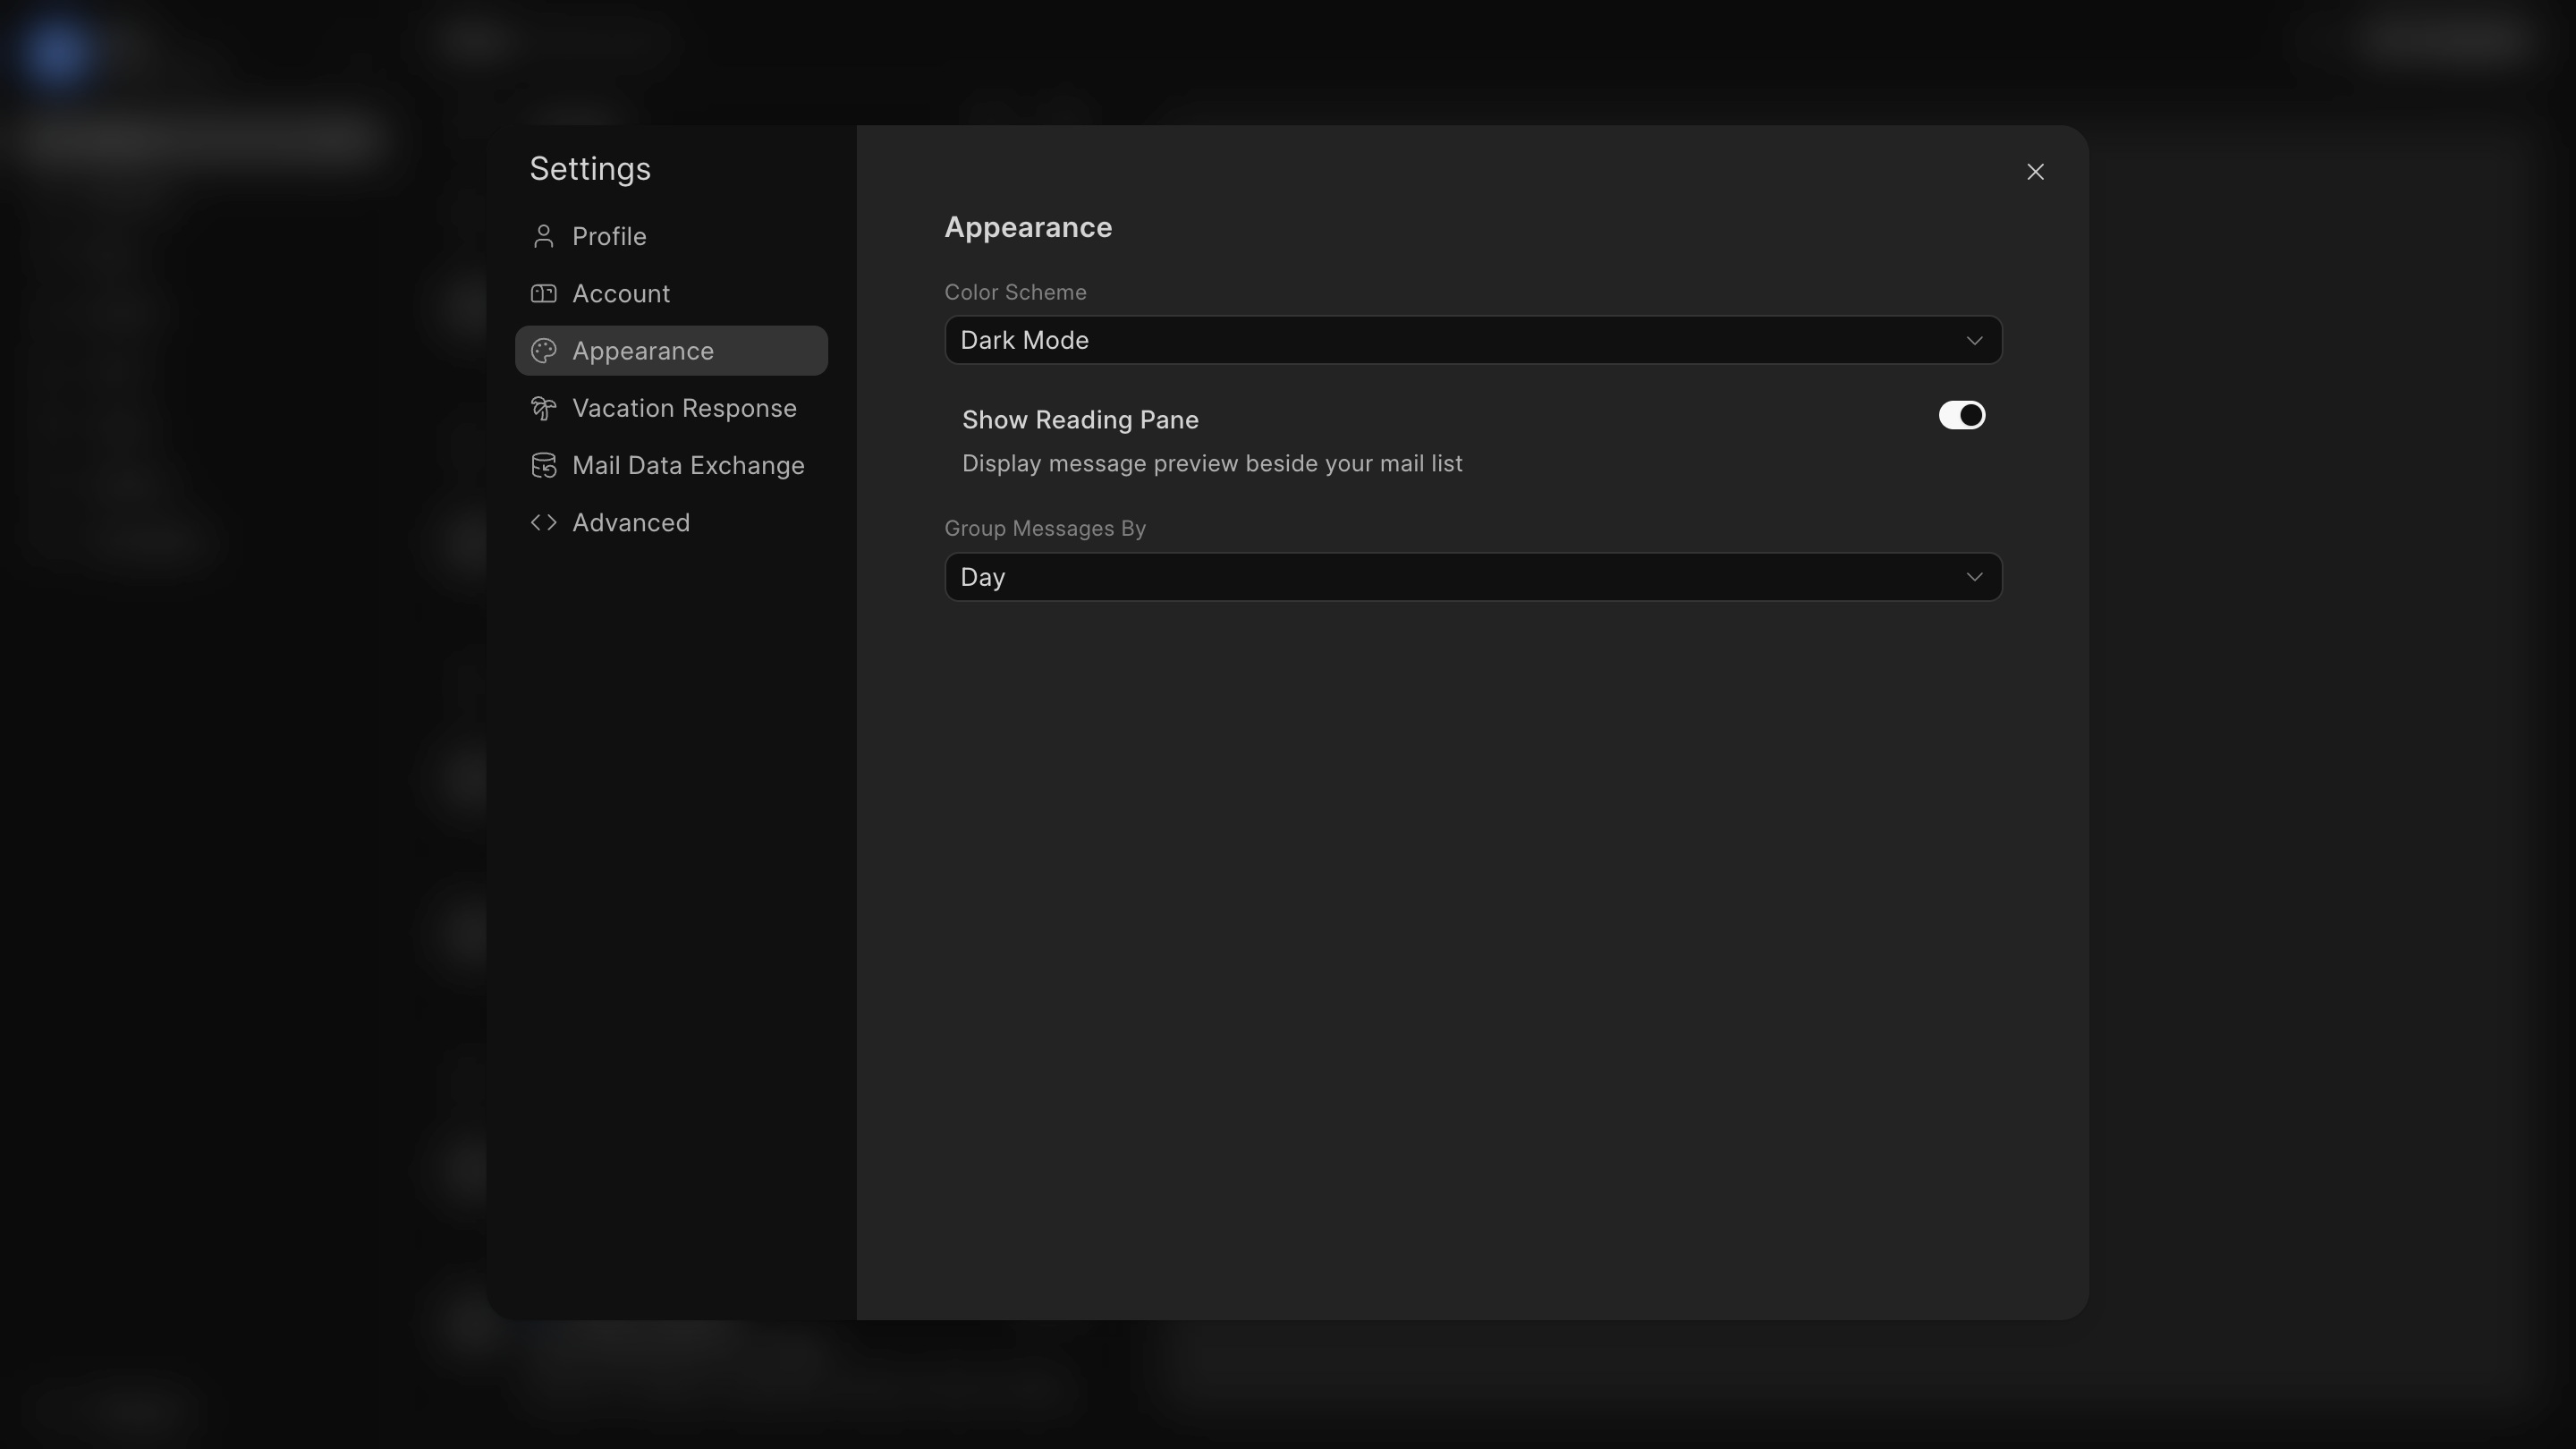Open the Advanced settings section
The width and height of the screenshot is (2576, 1449).
631,523
